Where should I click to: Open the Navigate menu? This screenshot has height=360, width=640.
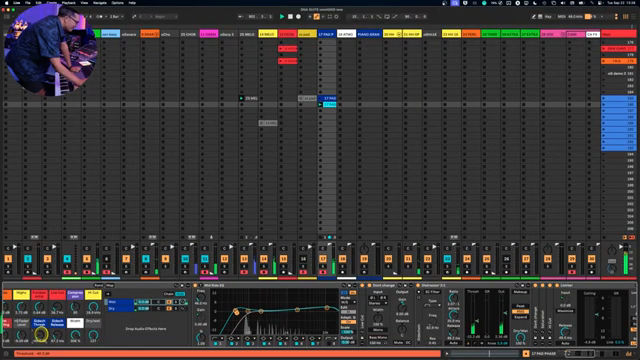pyautogui.click(x=100, y=3)
